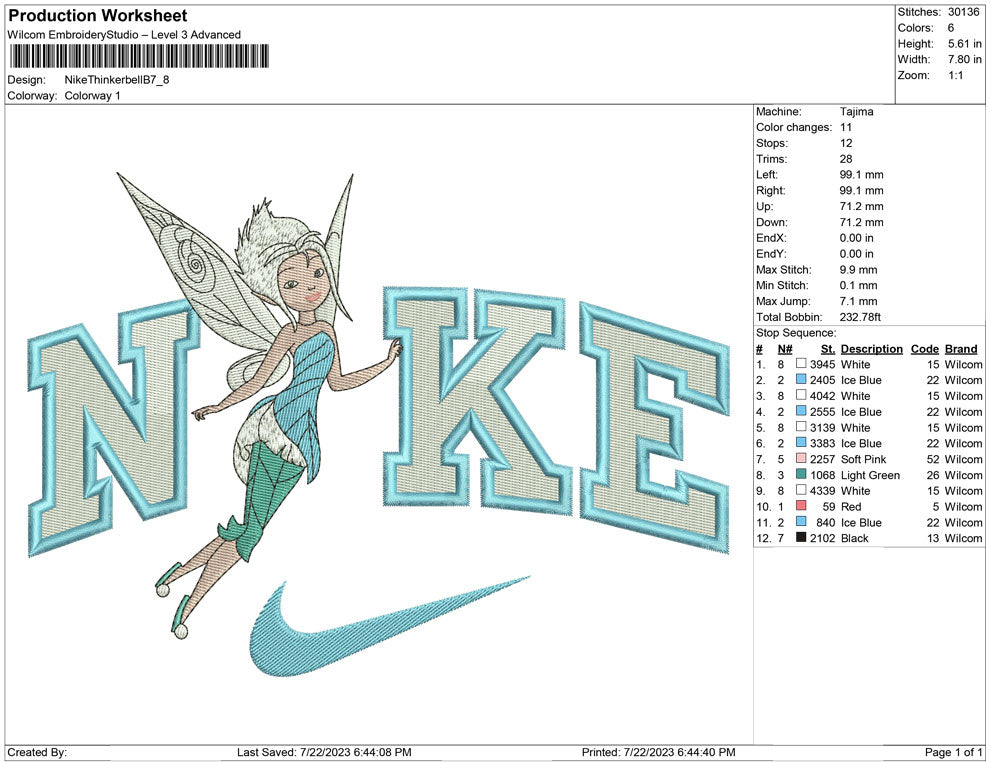This screenshot has width=990, height=762.
Task: Click the "Soft Pink" description text
Action: (x=863, y=459)
